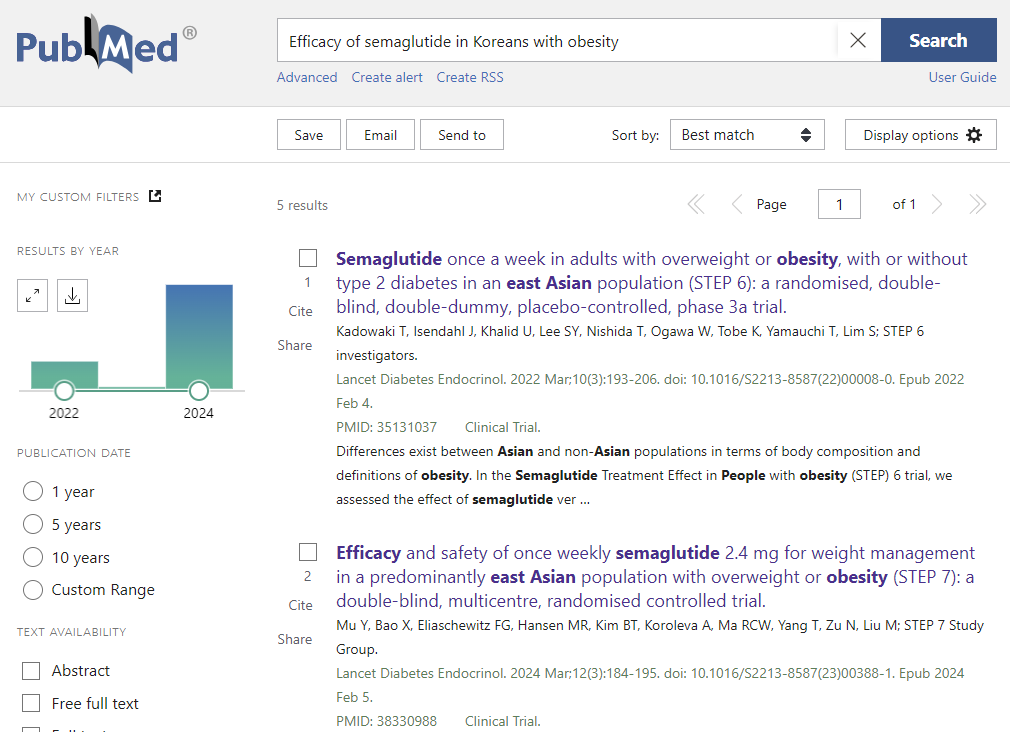Open My Custom Filters external link icon

coord(155,196)
